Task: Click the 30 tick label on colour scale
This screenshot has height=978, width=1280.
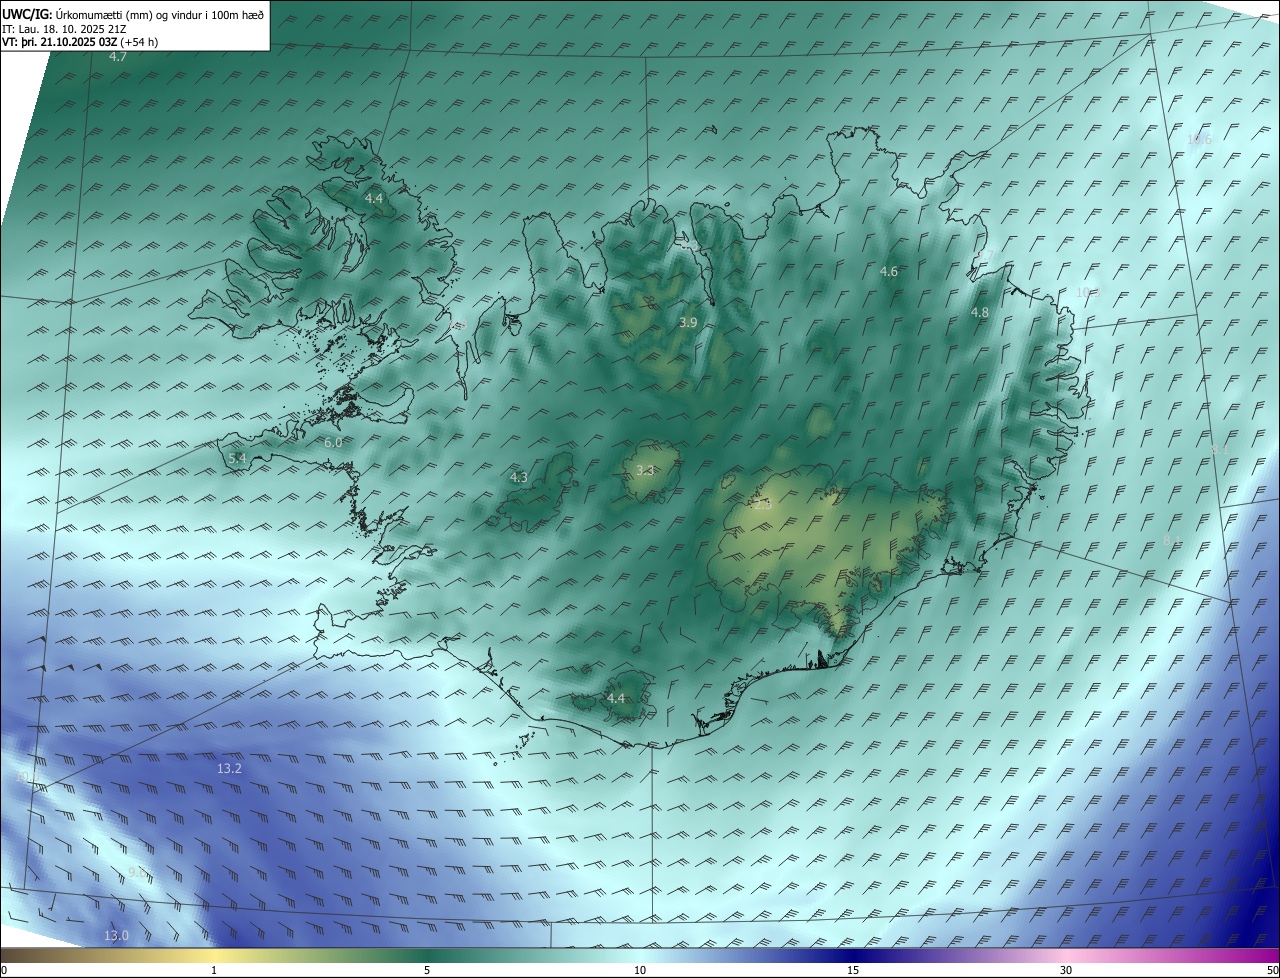Action: [1066, 970]
